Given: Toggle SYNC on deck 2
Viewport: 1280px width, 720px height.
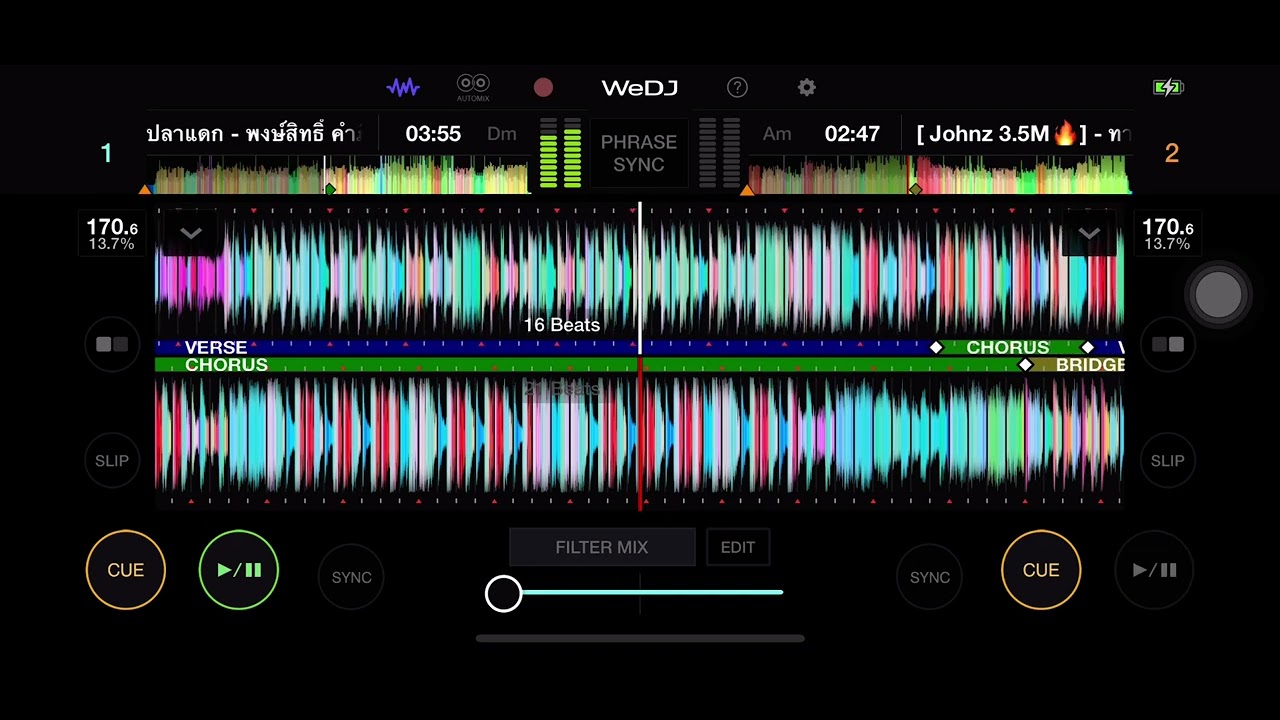Looking at the screenshot, I should pos(929,577).
